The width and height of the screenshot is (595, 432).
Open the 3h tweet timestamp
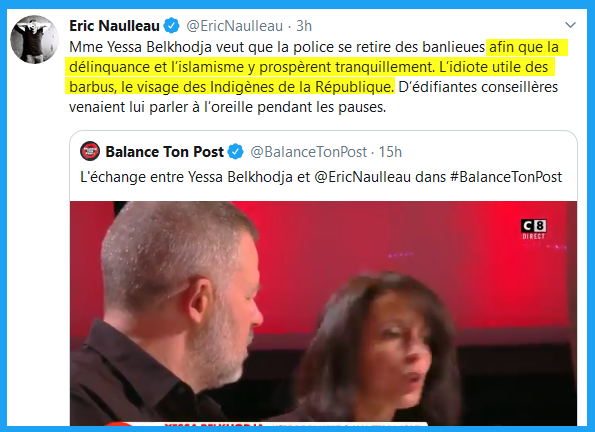click(x=304, y=26)
